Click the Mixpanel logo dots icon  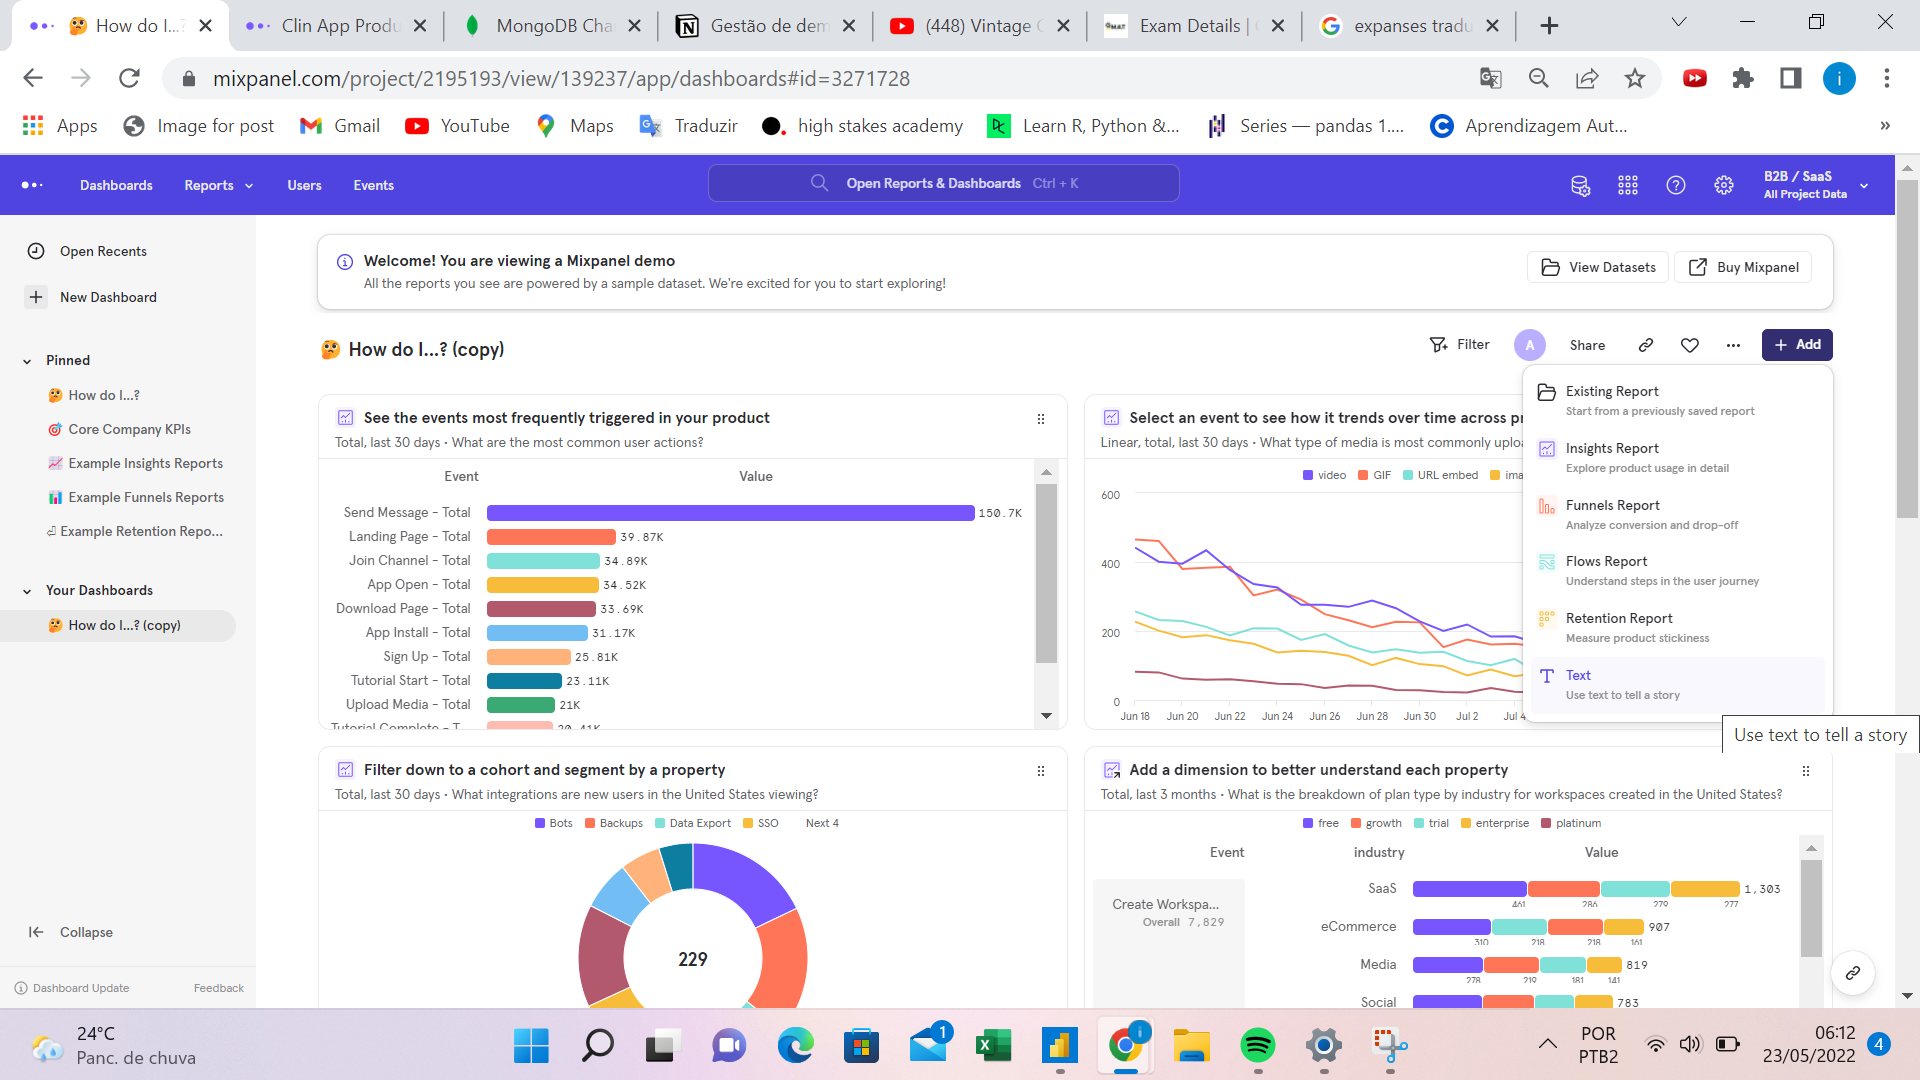pos(32,185)
